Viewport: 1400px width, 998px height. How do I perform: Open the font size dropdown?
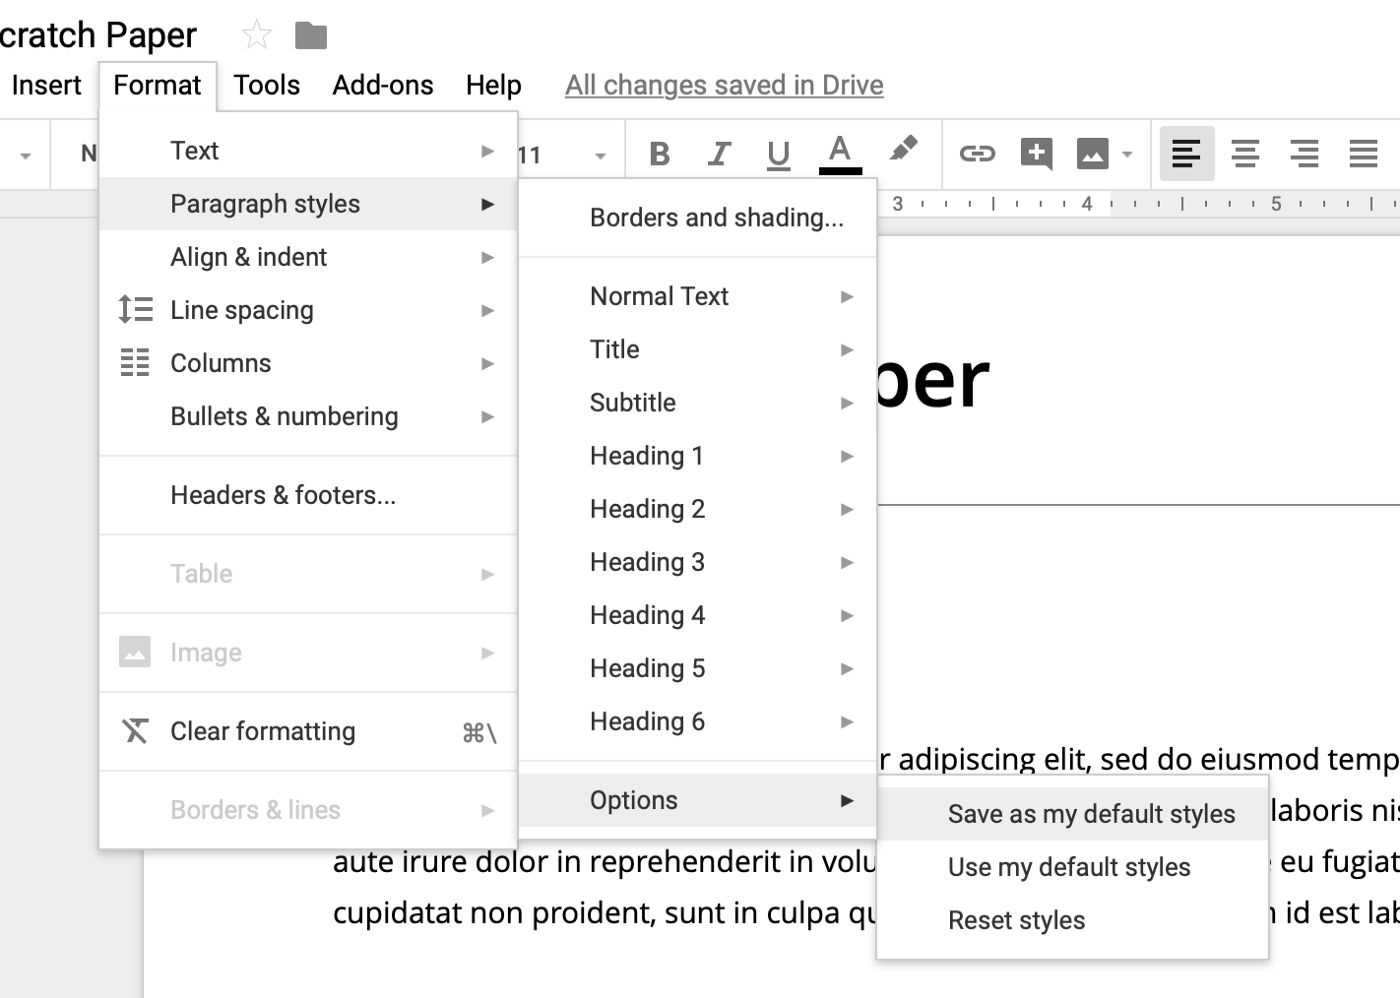600,155
